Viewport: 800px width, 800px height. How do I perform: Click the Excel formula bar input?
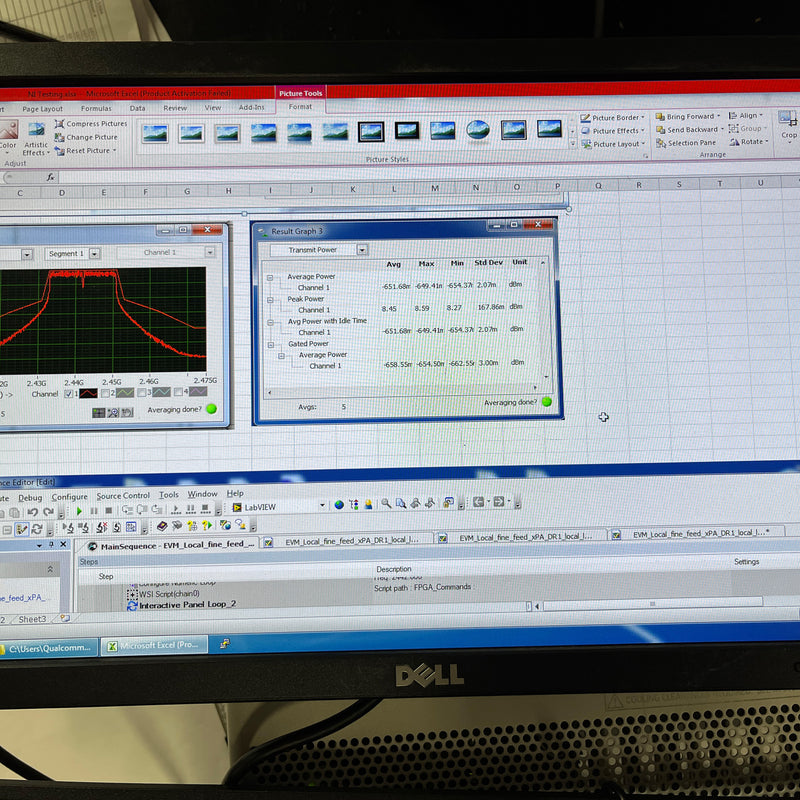click(x=429, y=172)
